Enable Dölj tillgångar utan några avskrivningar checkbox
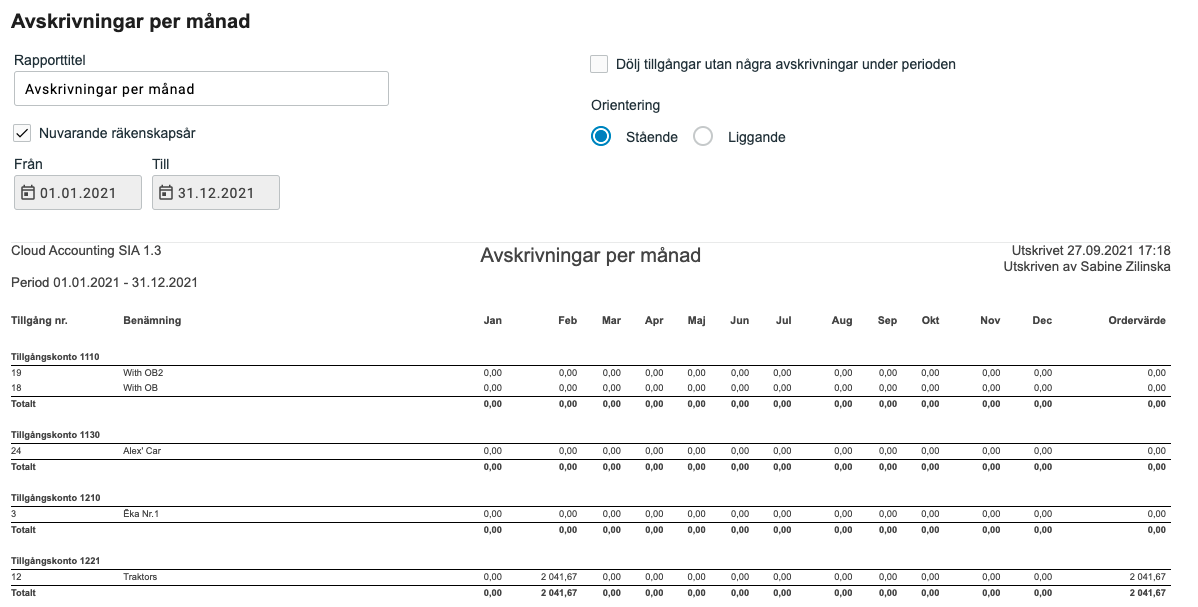Screen dimensions: 1198x607 coord(599,64)
